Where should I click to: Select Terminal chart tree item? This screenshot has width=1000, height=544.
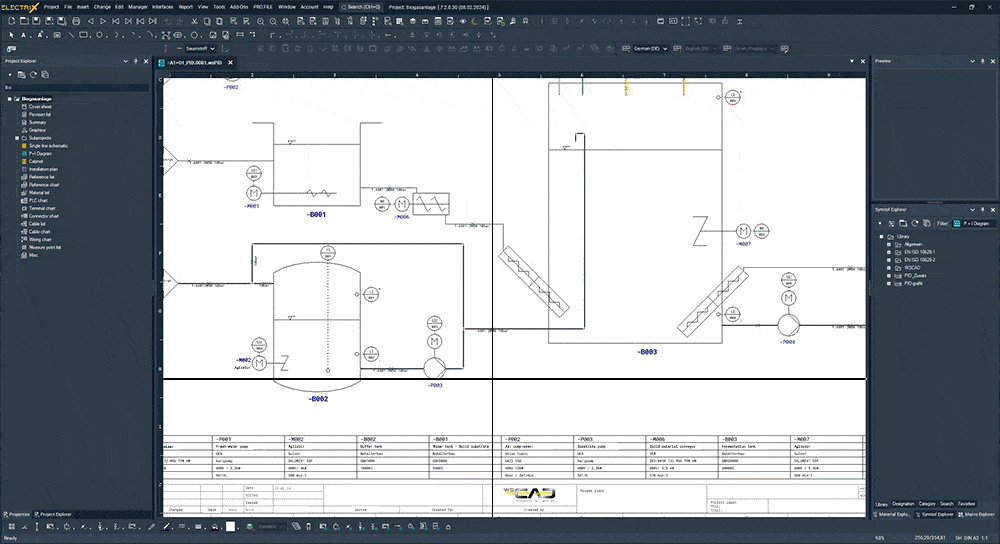click(42, 209)
